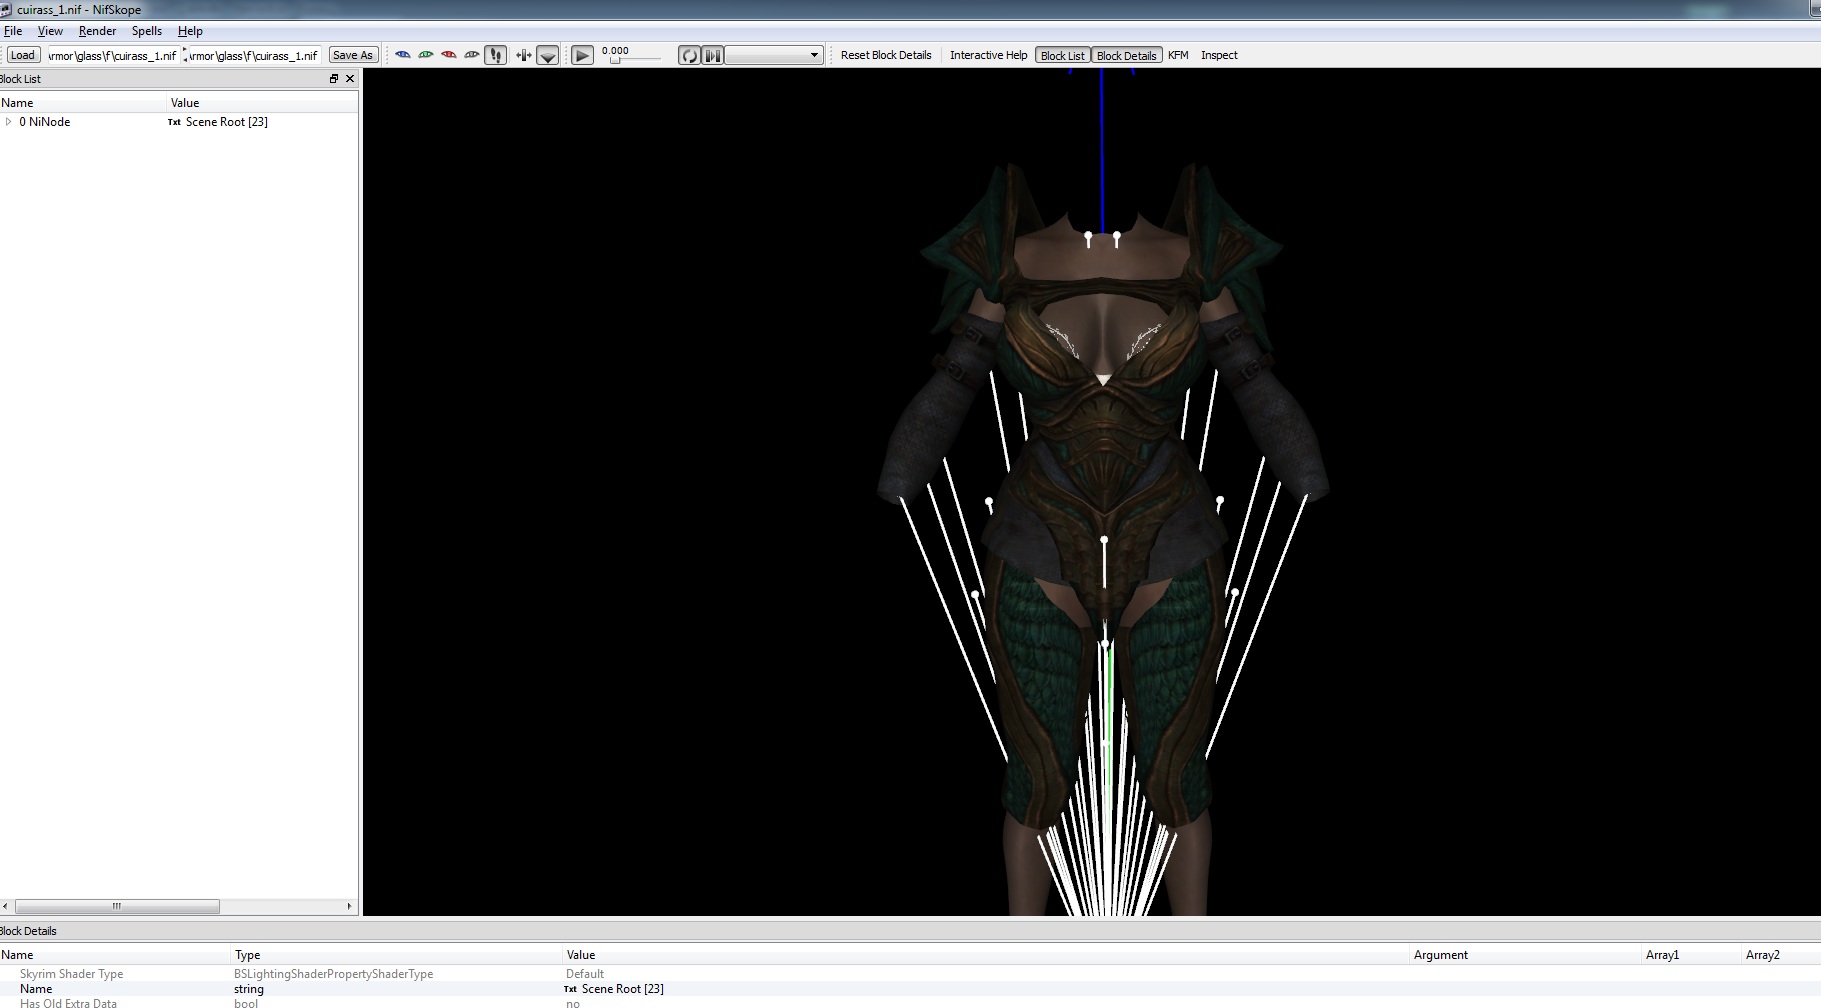Expand the 0 NiNode tree item
The width and height of the screenshot is (1821, 1008).
(x=9, y=122)
